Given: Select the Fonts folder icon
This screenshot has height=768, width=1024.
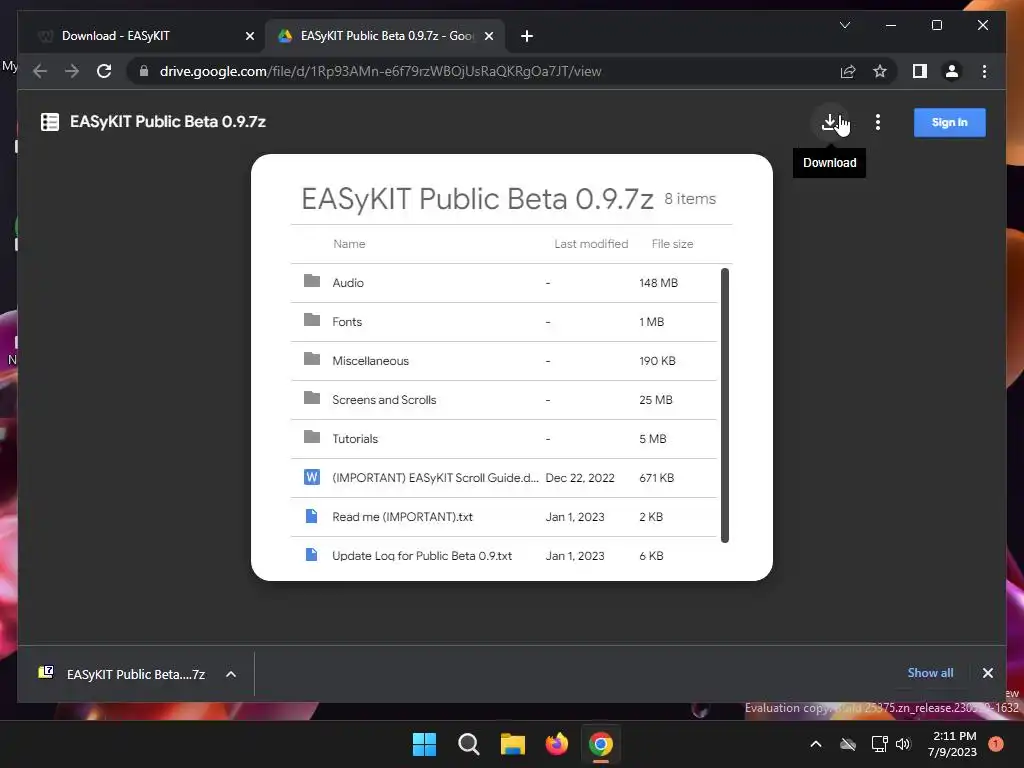Looking at the screenshot, I should 312,320.
